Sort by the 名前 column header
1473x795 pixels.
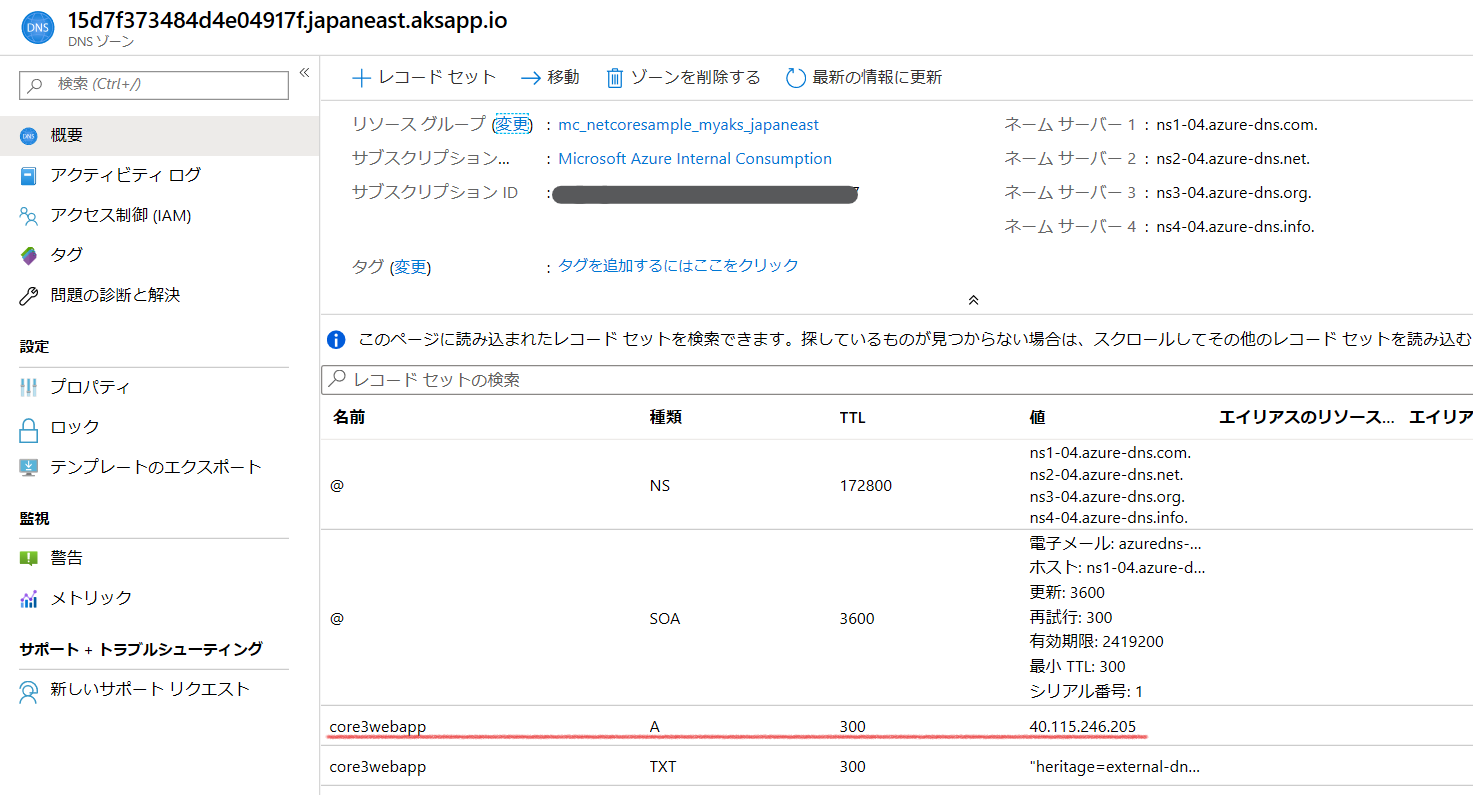pos(349,418)
